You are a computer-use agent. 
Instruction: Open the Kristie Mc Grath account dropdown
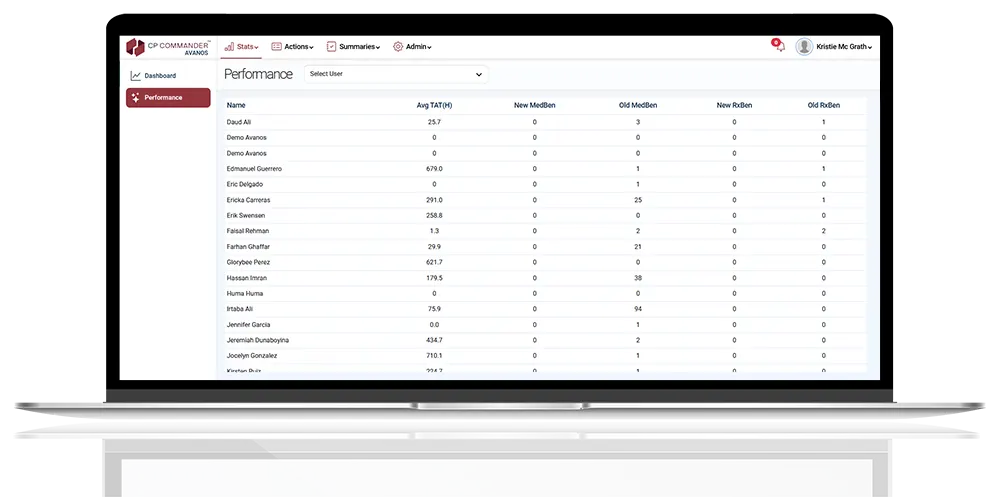tap(844, 47)
